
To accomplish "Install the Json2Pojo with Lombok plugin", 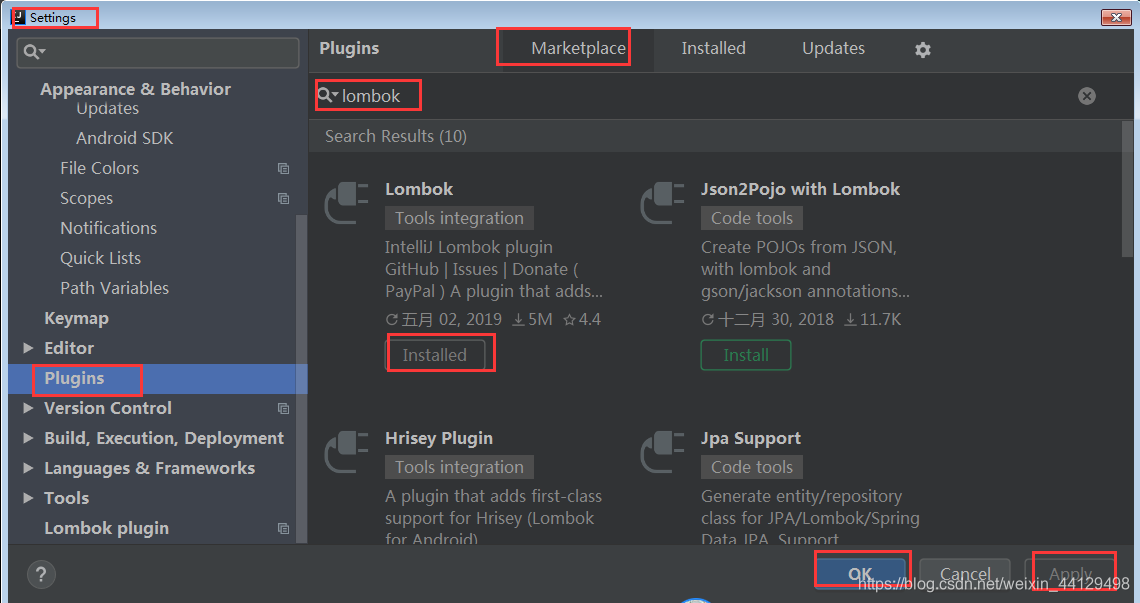I will point(746,355).
